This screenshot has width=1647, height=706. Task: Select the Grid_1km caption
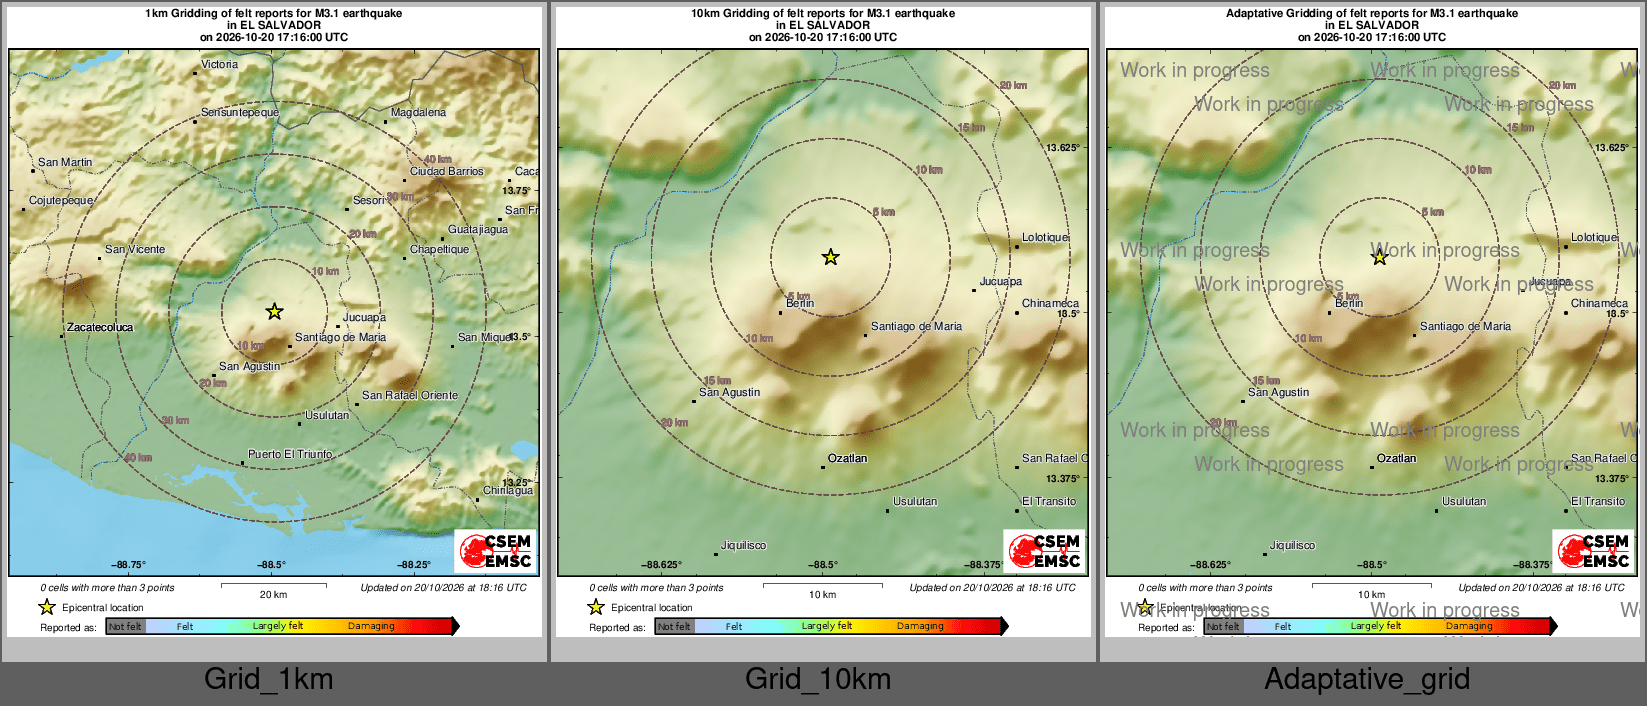[x=269, y=679]
